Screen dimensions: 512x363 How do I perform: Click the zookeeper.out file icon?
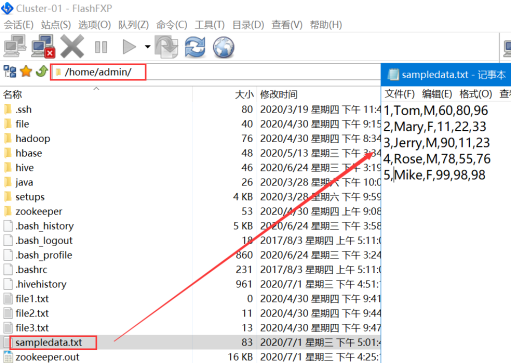8,357
